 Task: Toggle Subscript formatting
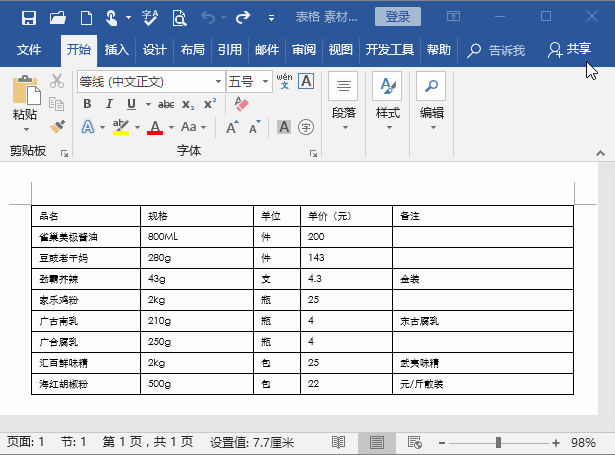(x=188, y=104)
